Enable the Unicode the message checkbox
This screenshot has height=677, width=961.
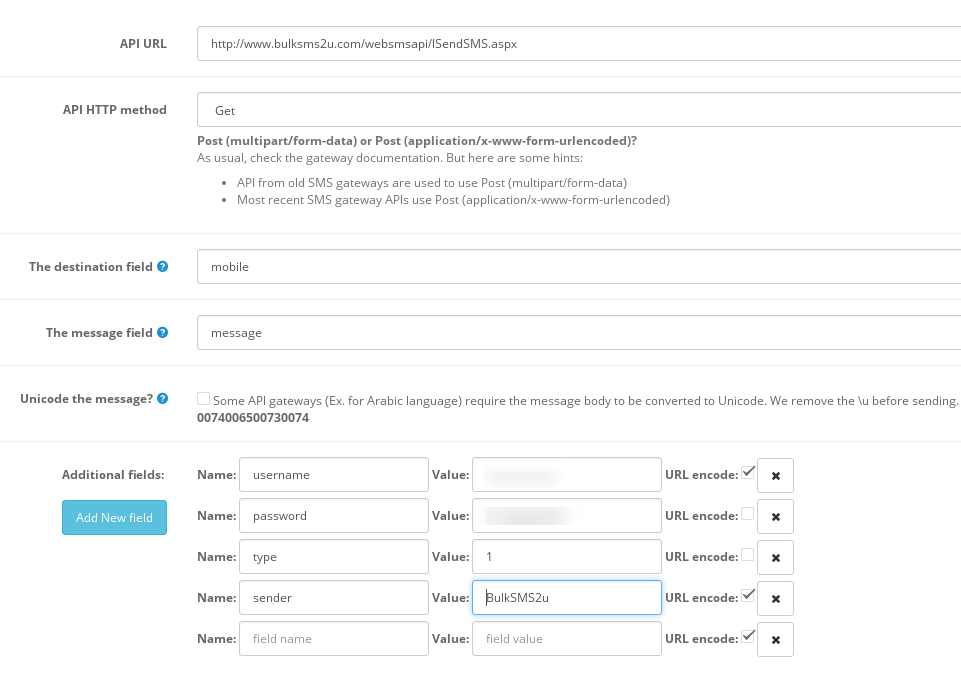click(204, 399)
